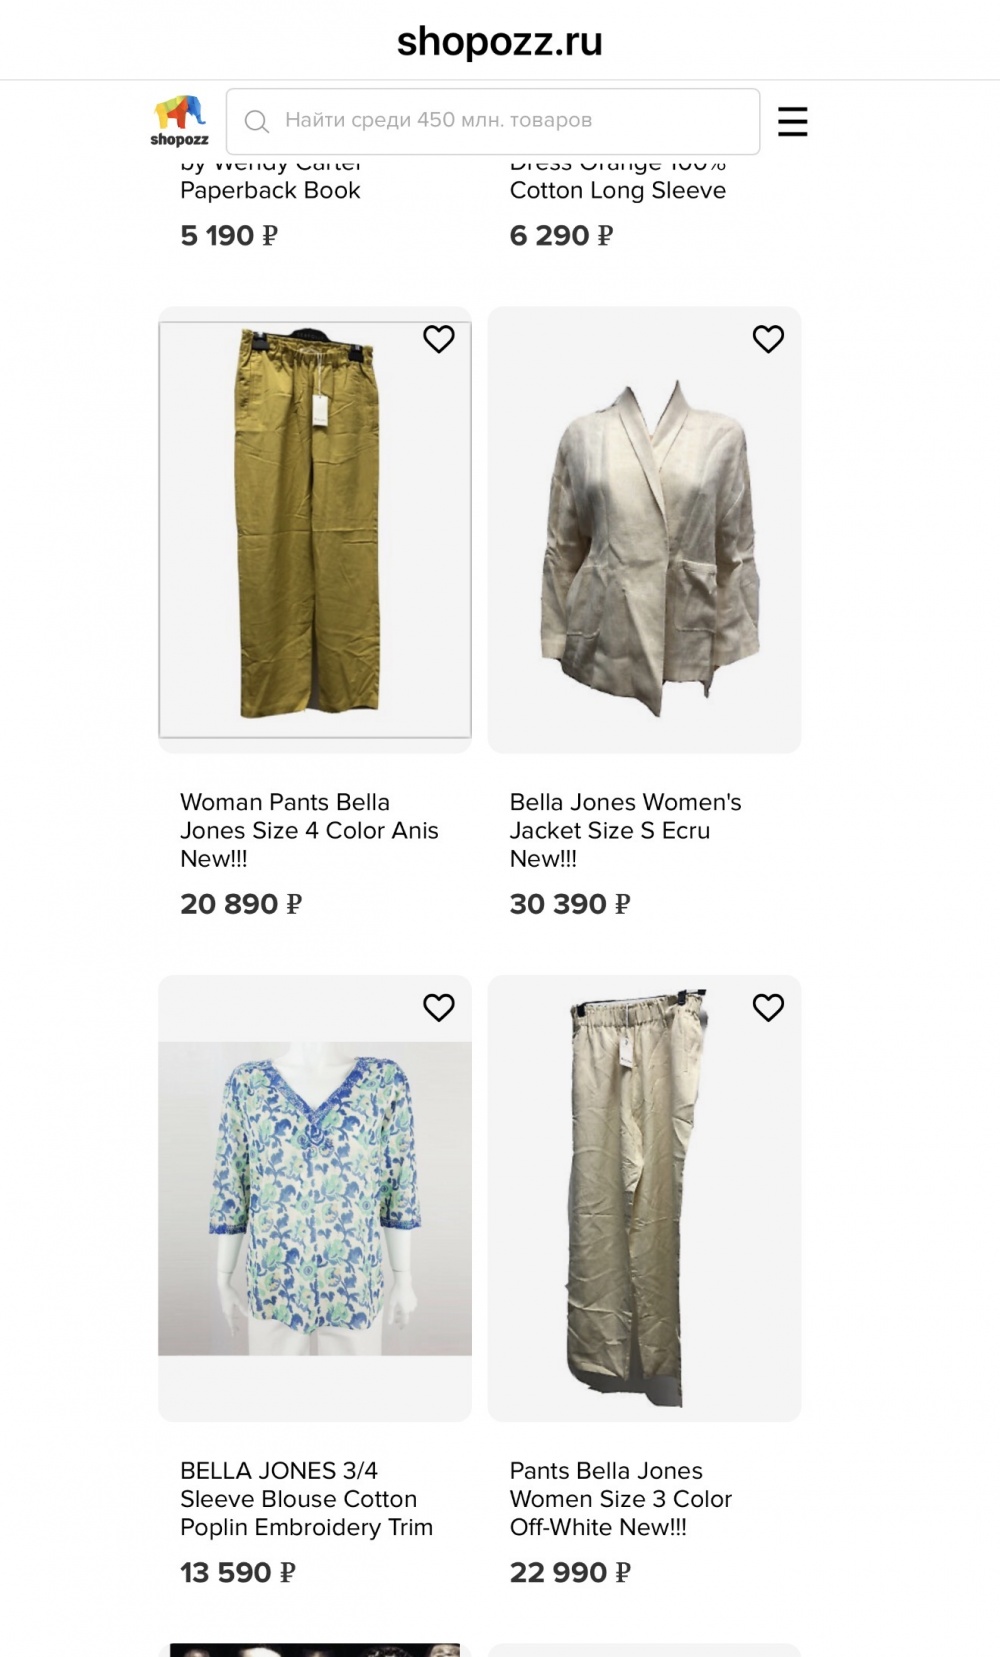Favorite the Ecru jacket with the heart
The image size is (1000, 1657).
tap(768, 339)
